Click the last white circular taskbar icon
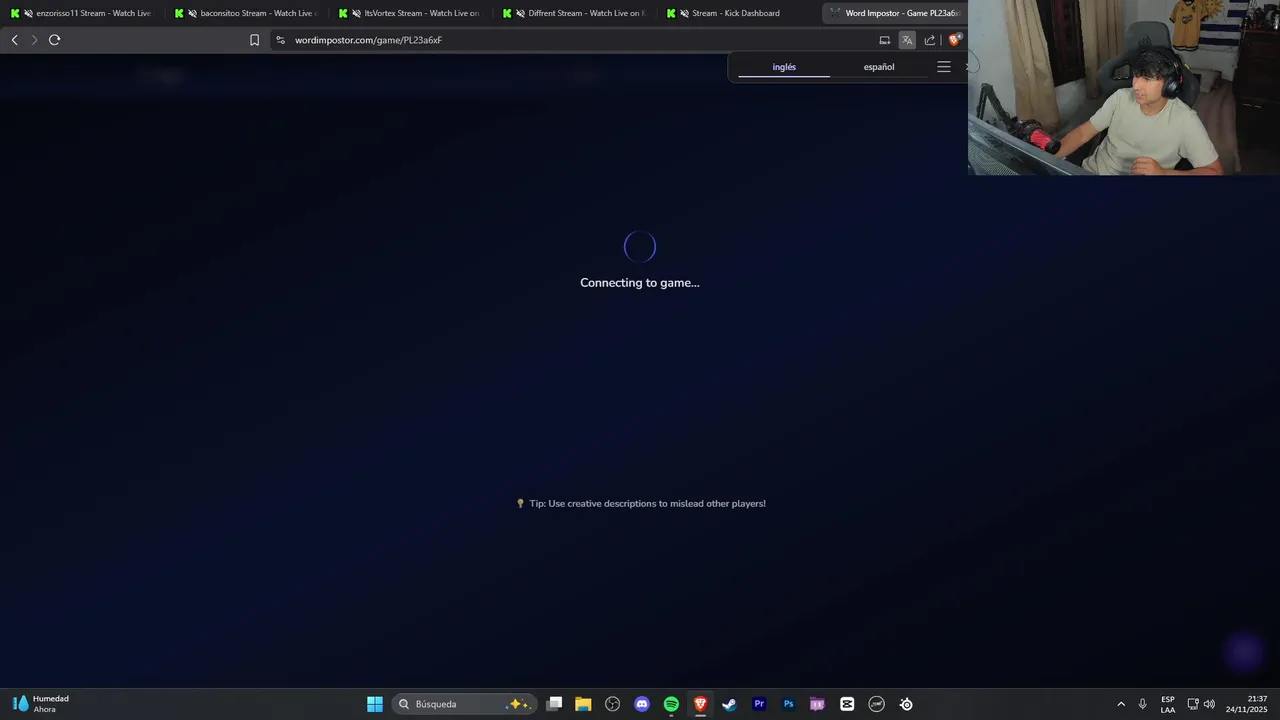 click(x=906, y=704)
